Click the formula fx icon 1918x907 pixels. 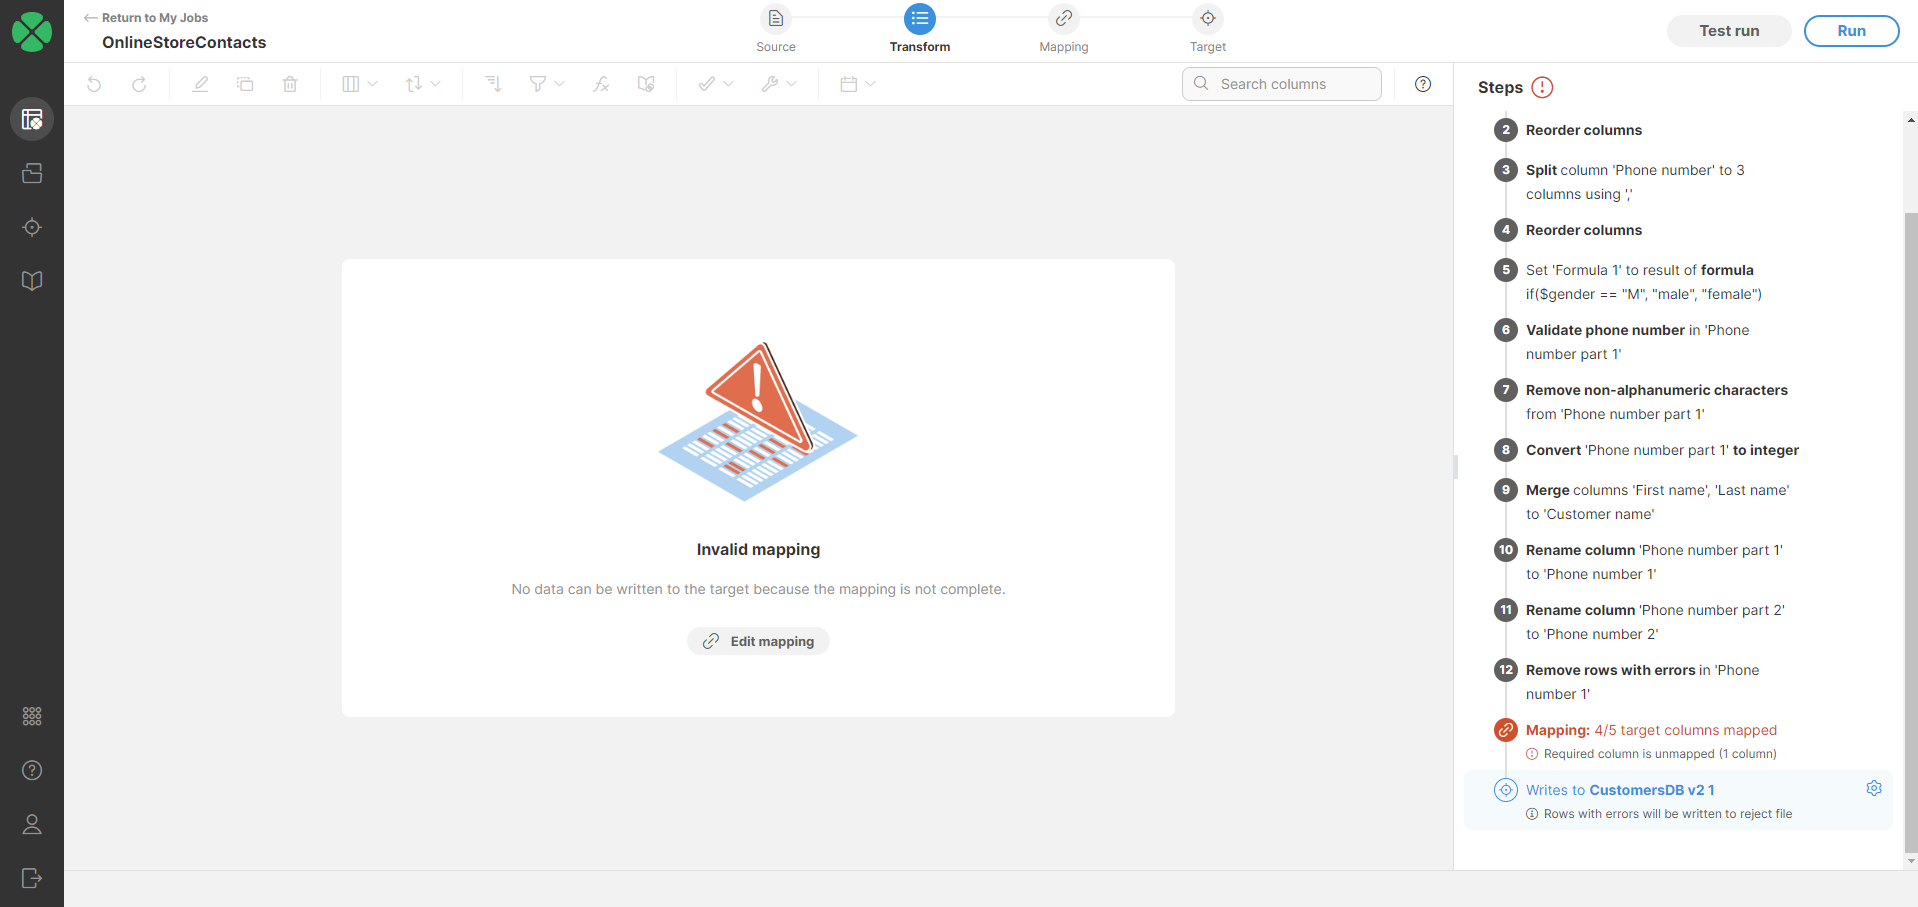(x=601, y=84)
